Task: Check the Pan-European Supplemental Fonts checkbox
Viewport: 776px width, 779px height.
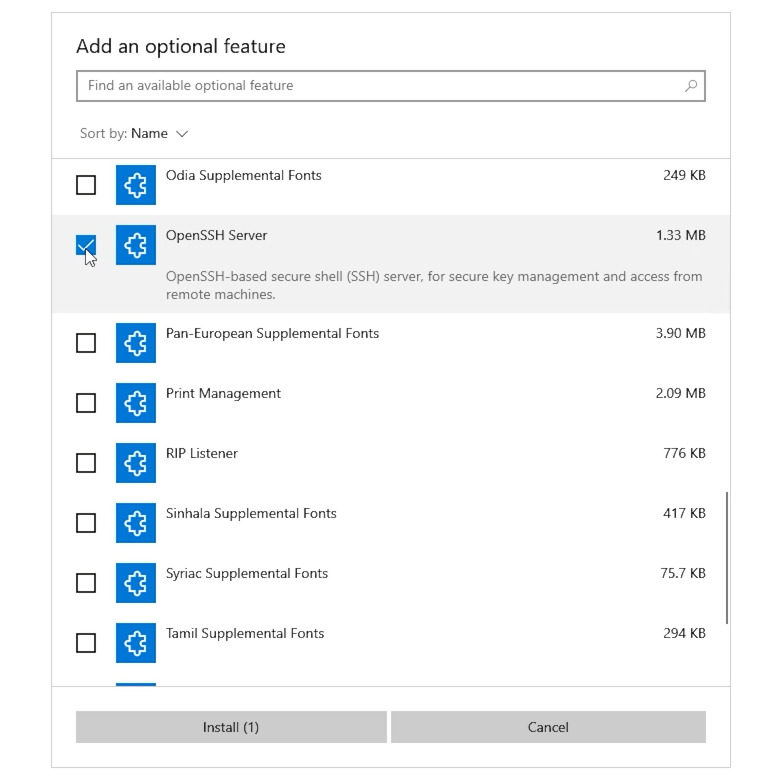Action: click(x=86, y=343)
